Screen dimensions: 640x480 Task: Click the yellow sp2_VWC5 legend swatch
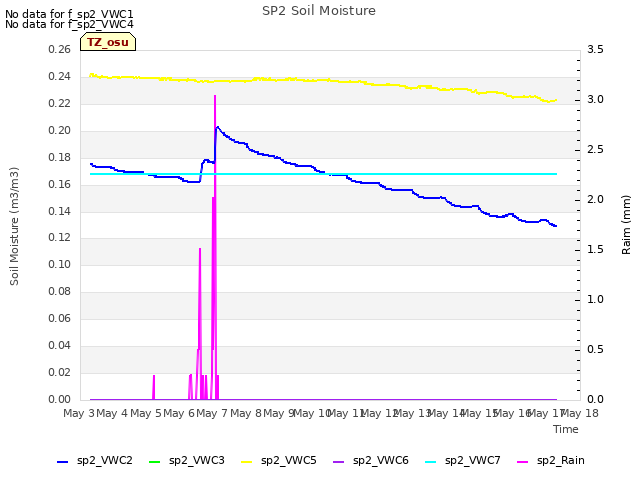pyautogui.click(x=247, y=462)
